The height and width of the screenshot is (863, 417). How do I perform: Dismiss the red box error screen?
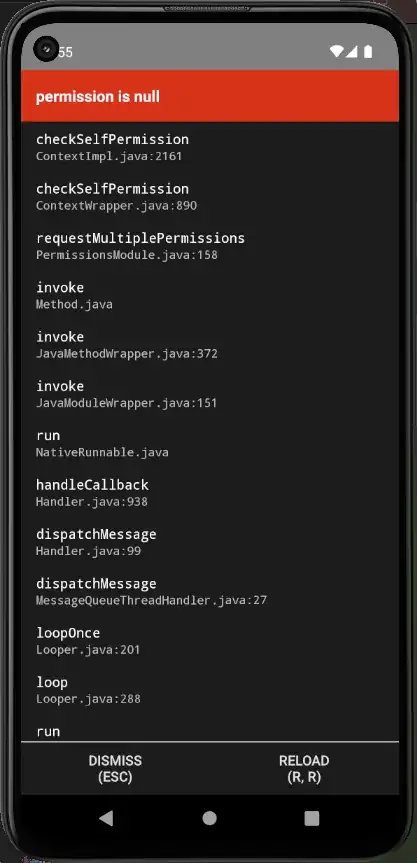[x=115, y=768]
